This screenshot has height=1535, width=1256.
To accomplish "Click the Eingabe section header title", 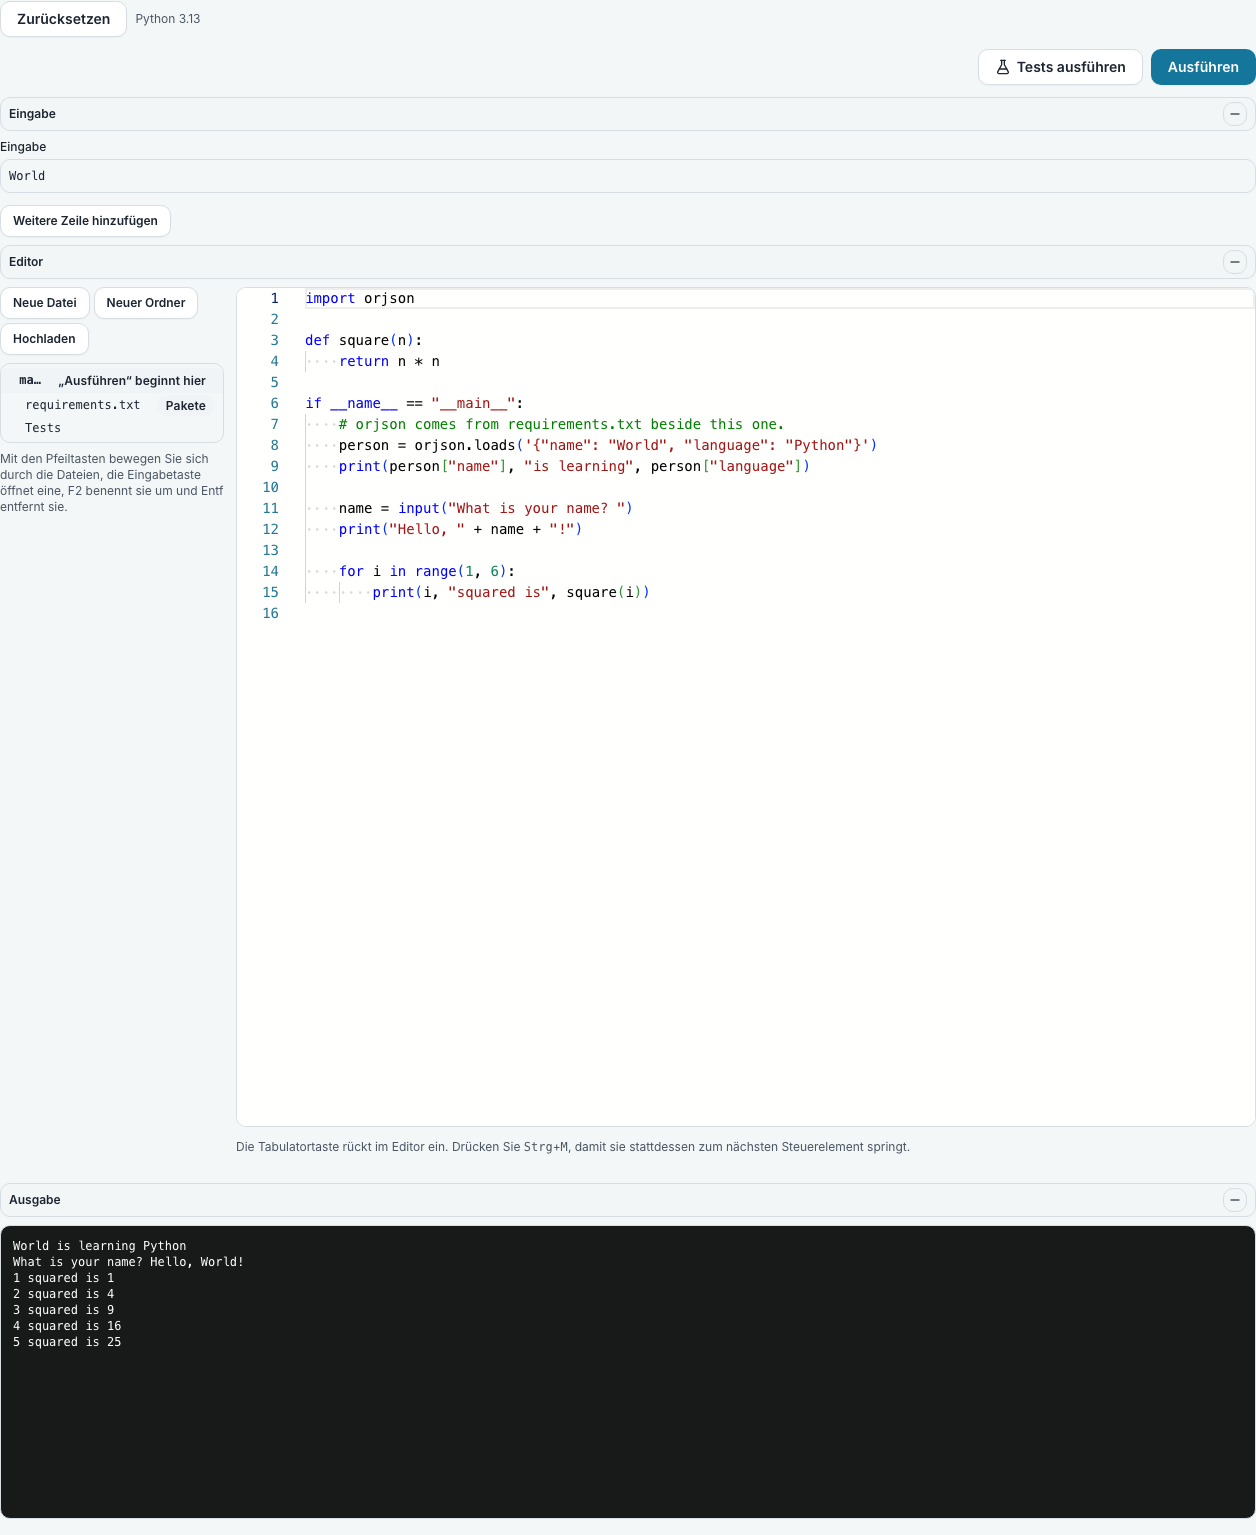I will [32, 114].
